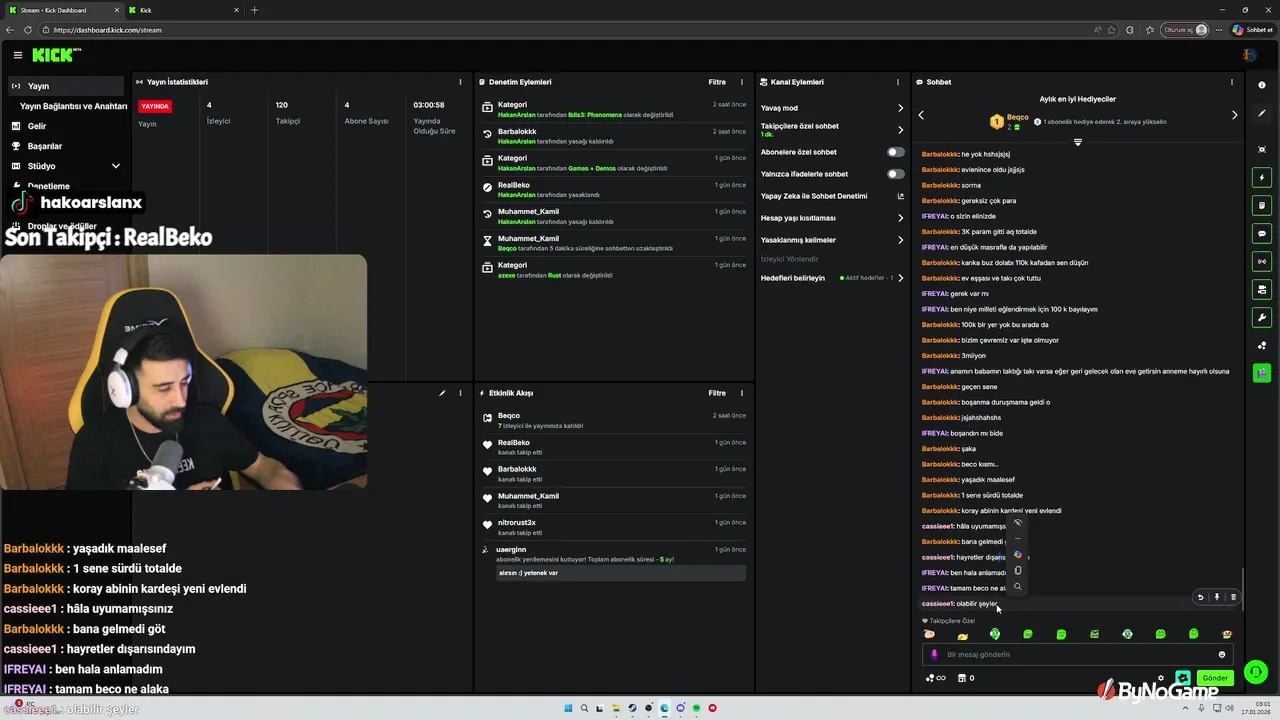Click the lightning bolt icon in right sidebar
The height and width of the screenshot is (720, 1280).
pos(1262,178)
